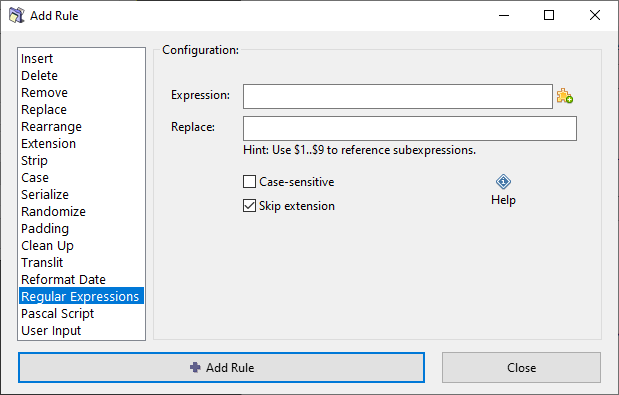
Task: Choose the Remove rule
Action: click(81, 92)
